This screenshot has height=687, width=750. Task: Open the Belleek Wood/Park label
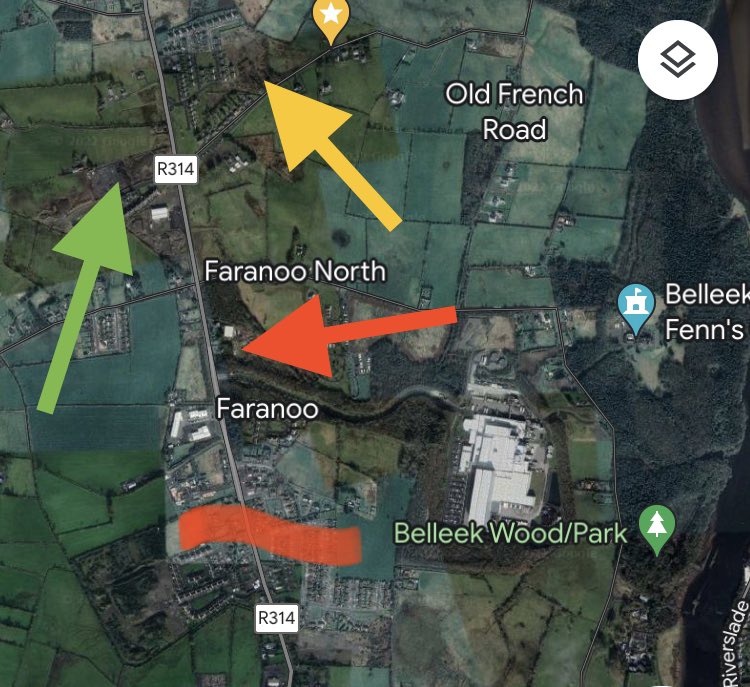(511, 533)
